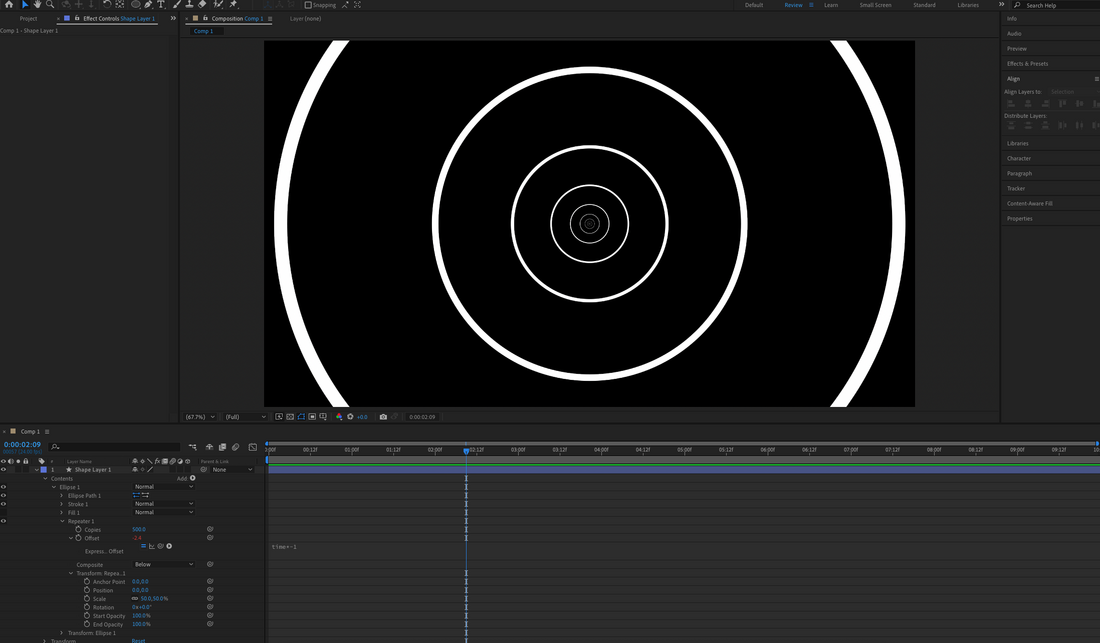Viewport: 1100px width, 643px height.
Task: Click the Add shape contents arrow button
Action: click(x=193, y=478)
